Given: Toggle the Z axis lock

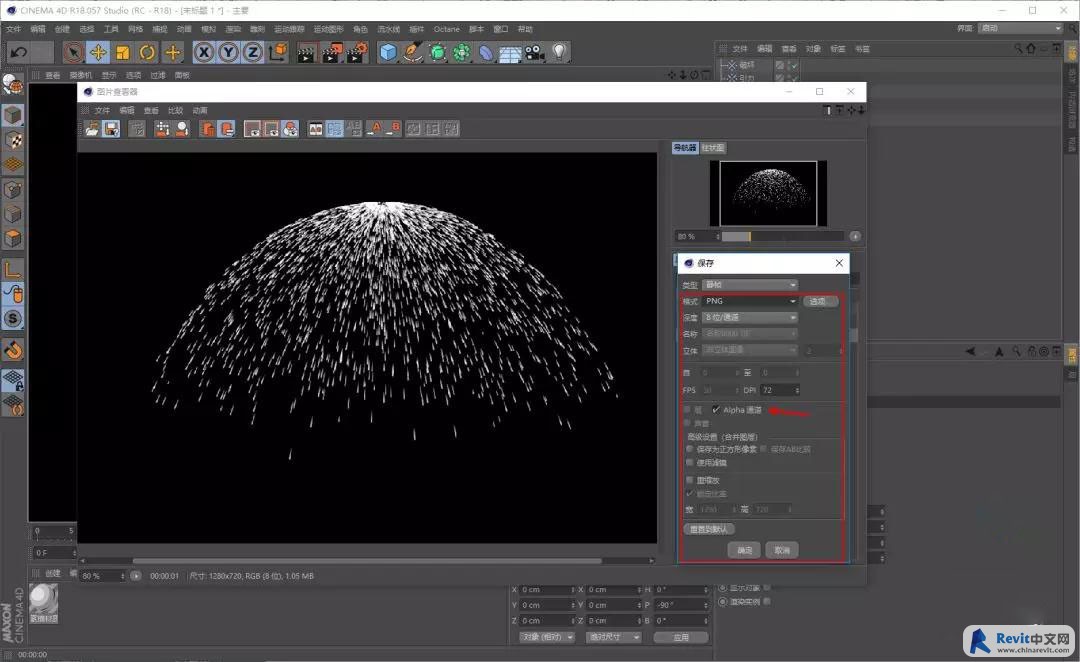Looking at the screenshot, I should (253, 52).
